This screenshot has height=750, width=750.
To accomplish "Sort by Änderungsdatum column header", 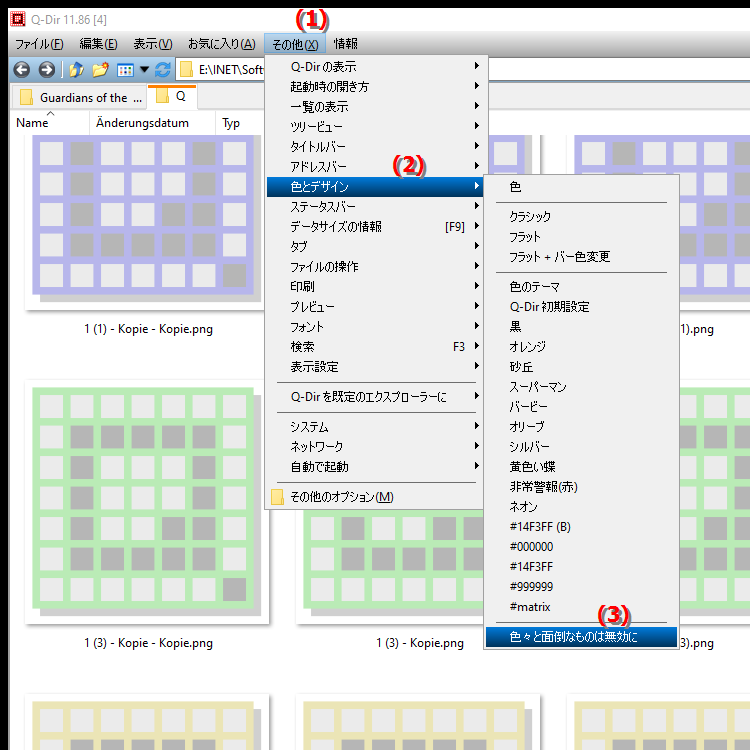I will [152, 123].
